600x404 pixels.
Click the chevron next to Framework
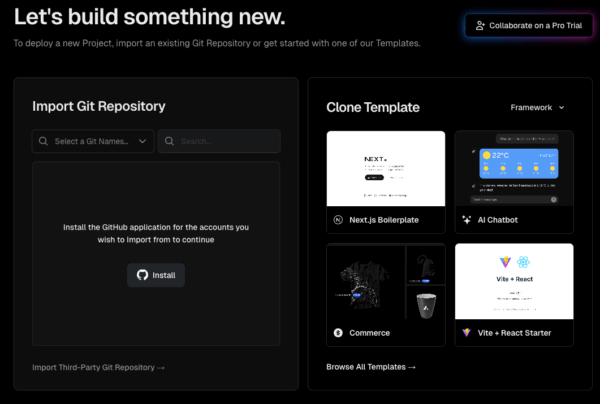[561, 108]
